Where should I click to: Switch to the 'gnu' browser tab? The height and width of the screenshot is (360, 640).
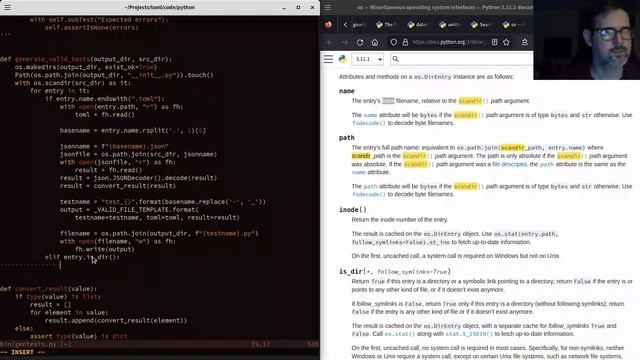358,25
